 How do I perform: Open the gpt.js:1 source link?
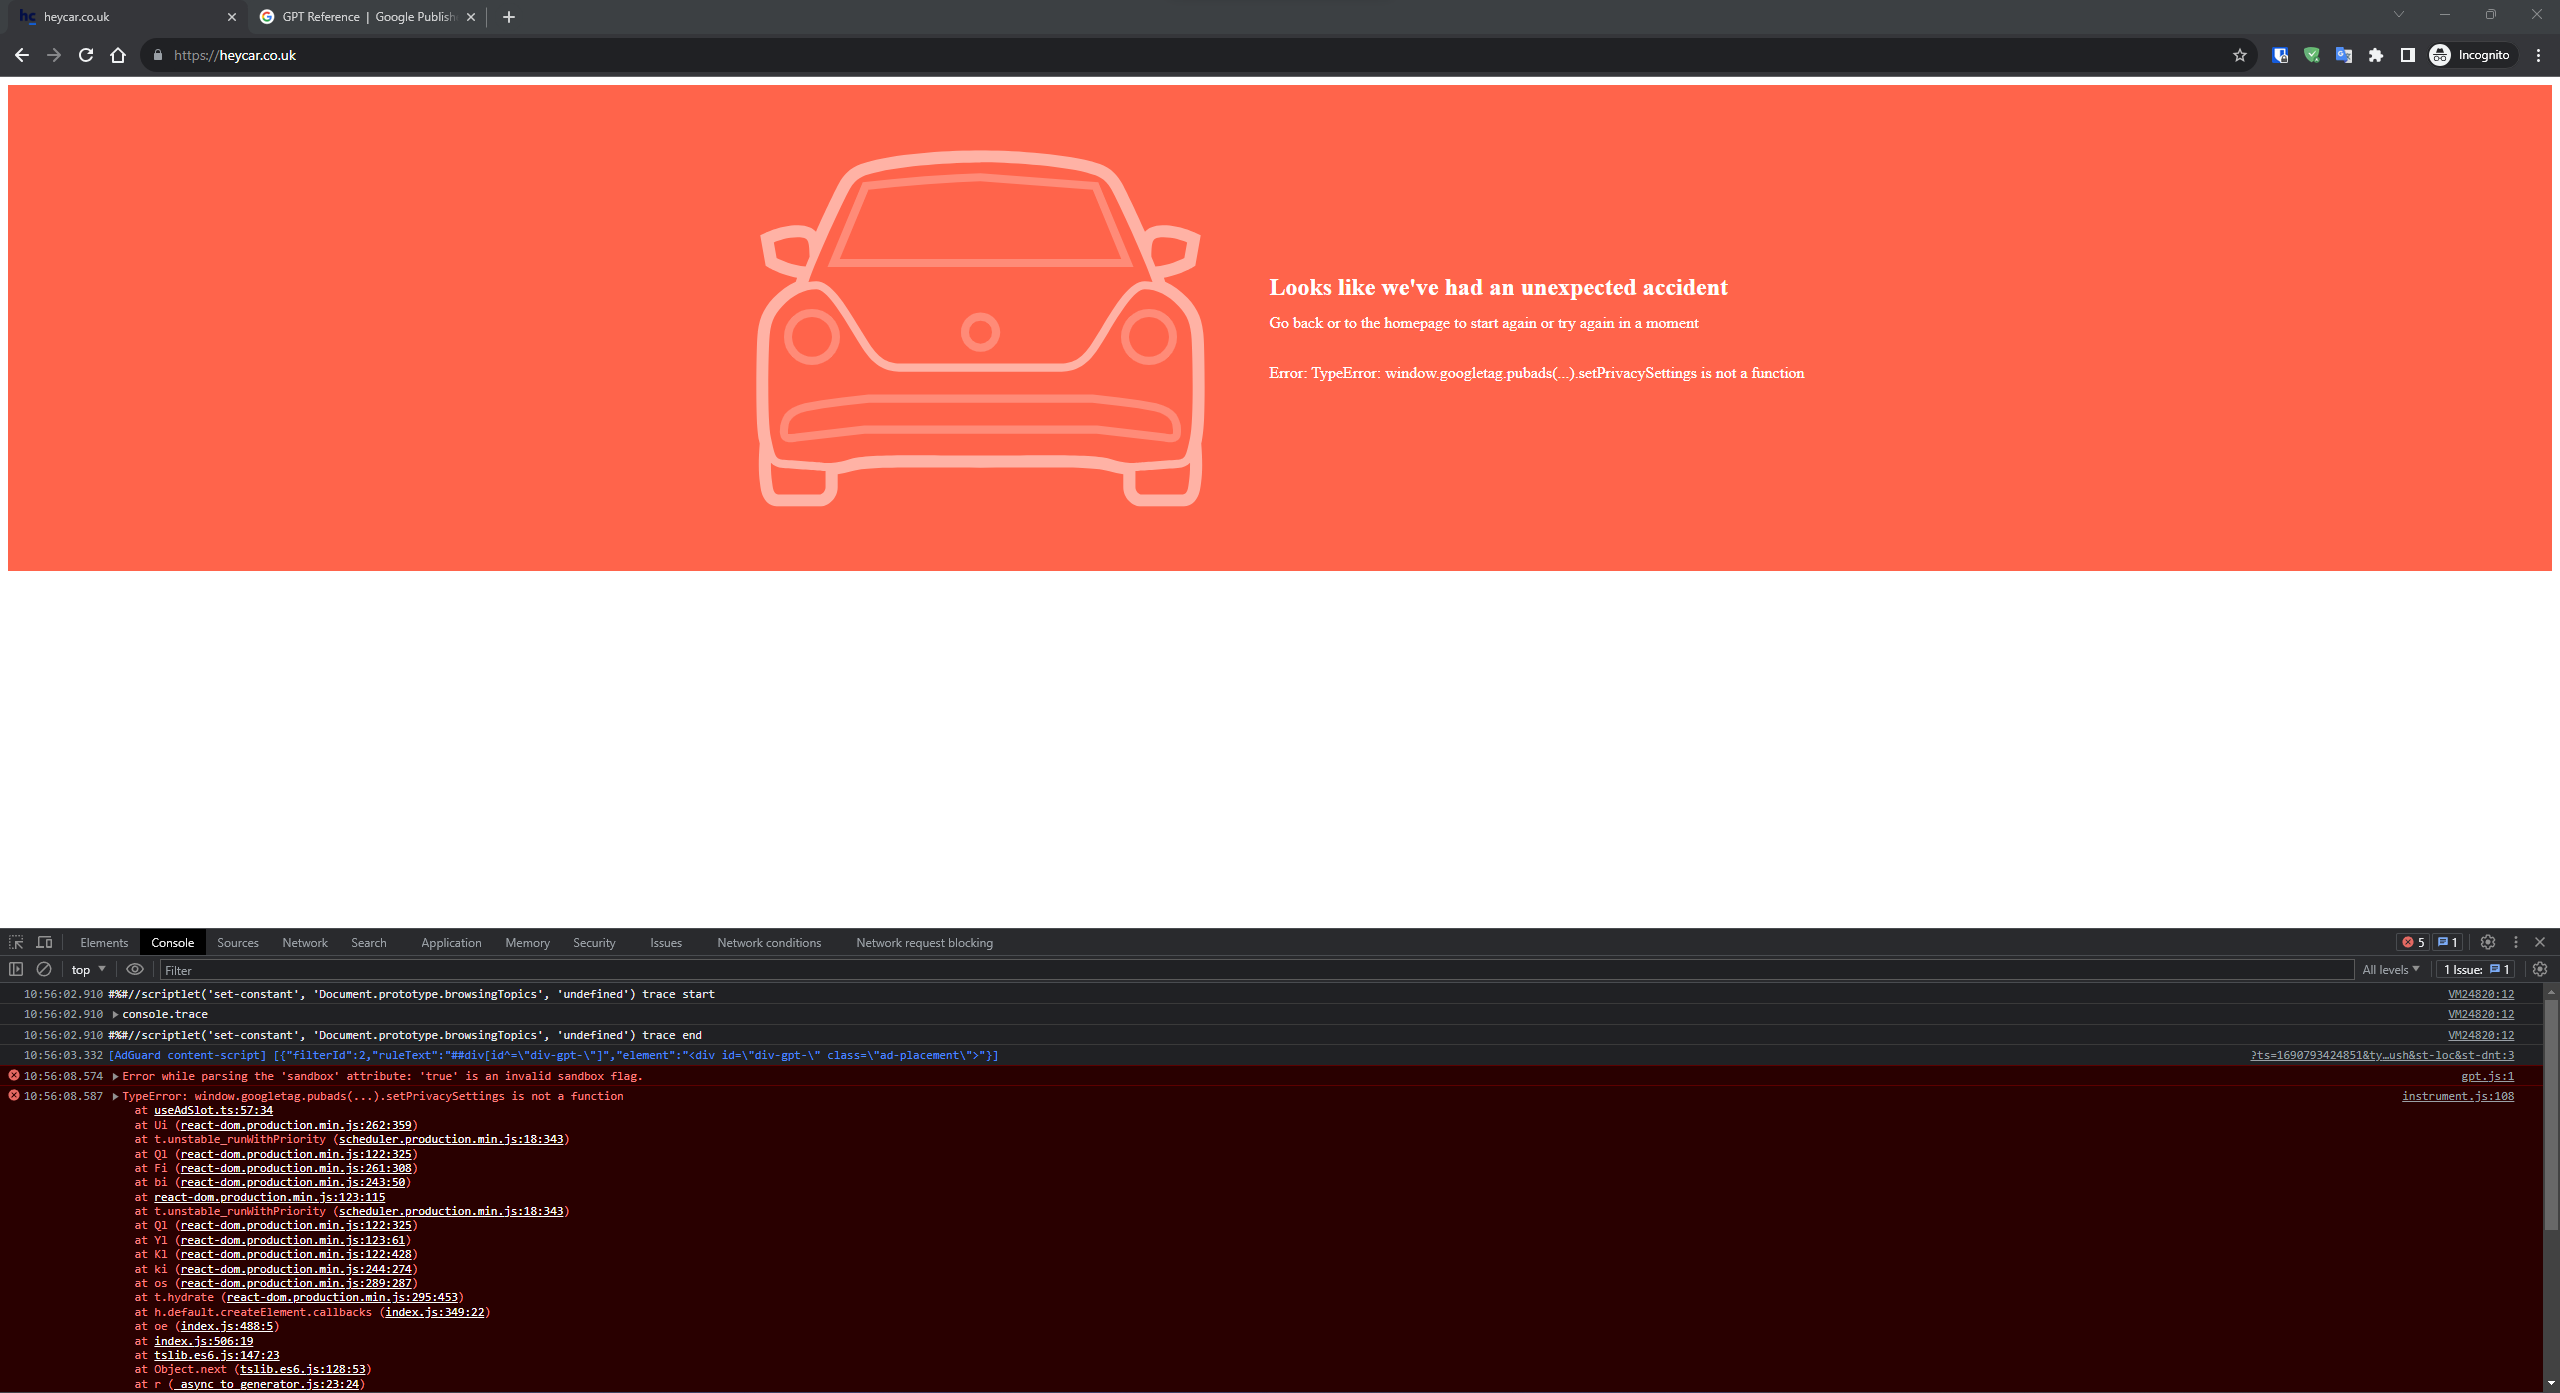2487,1076
